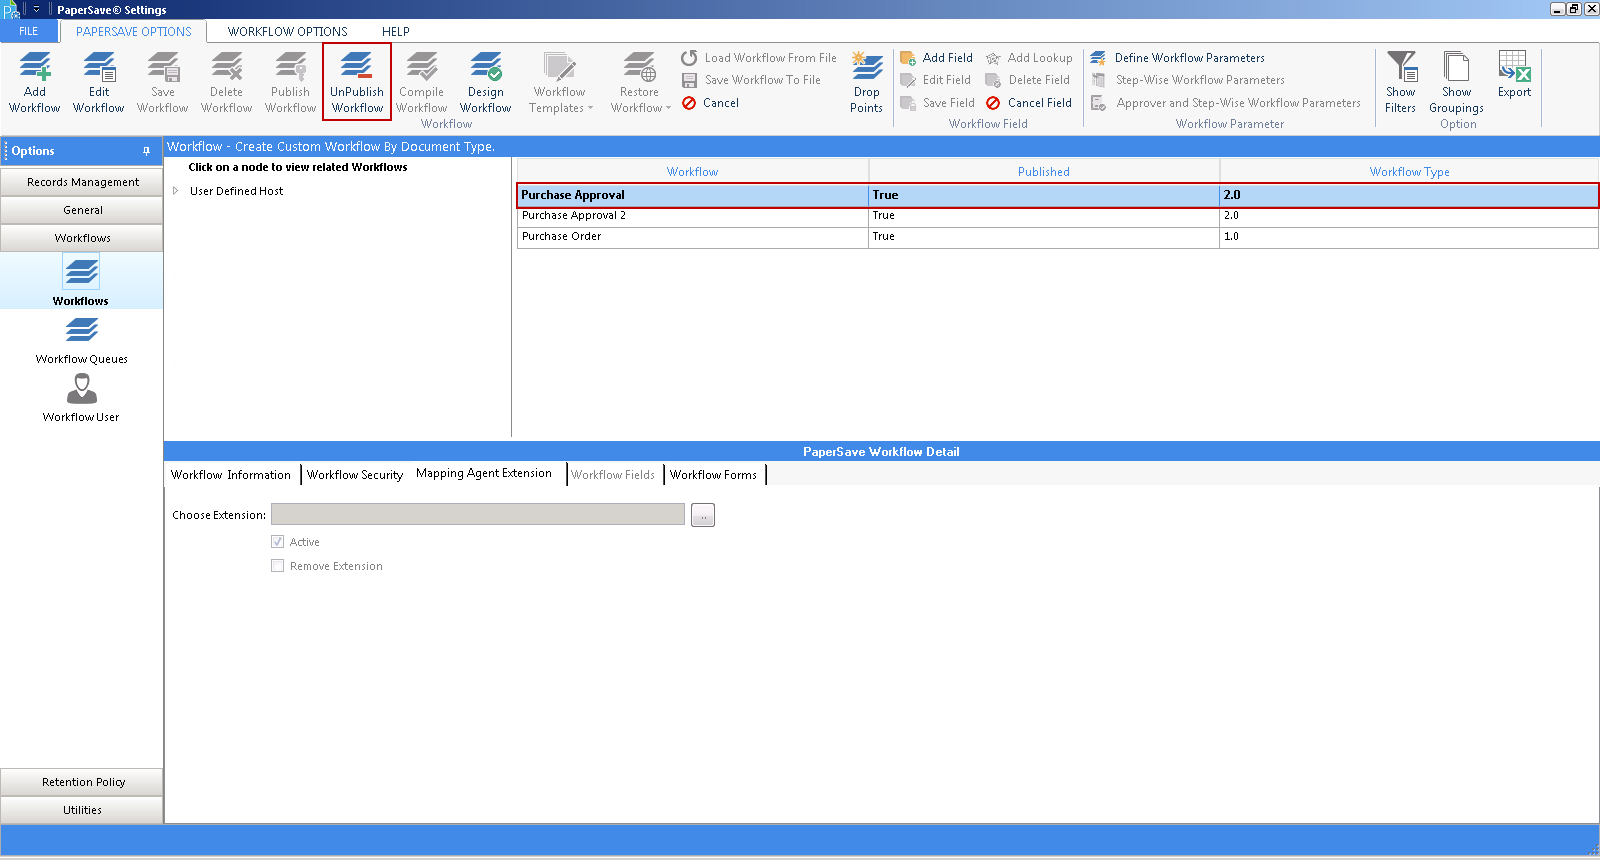
Task: Open the Workflow Security tab
Action: (x=355, y=475)
